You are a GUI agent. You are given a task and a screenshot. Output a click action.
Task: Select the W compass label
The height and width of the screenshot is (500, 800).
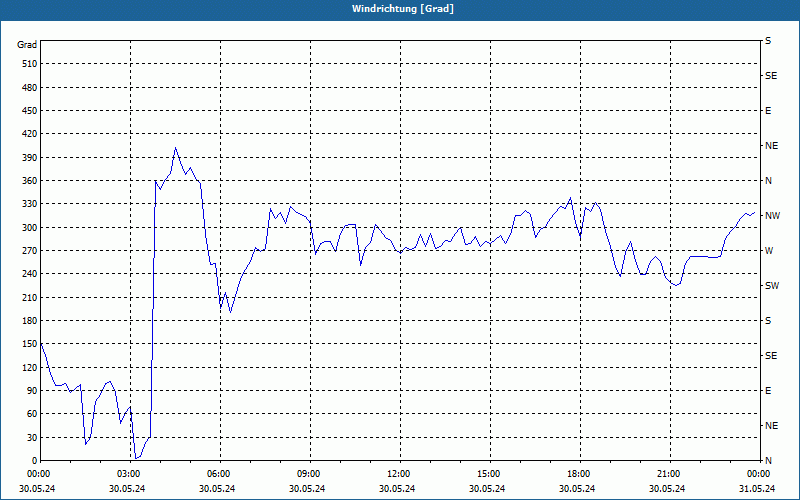click(769, 251)
